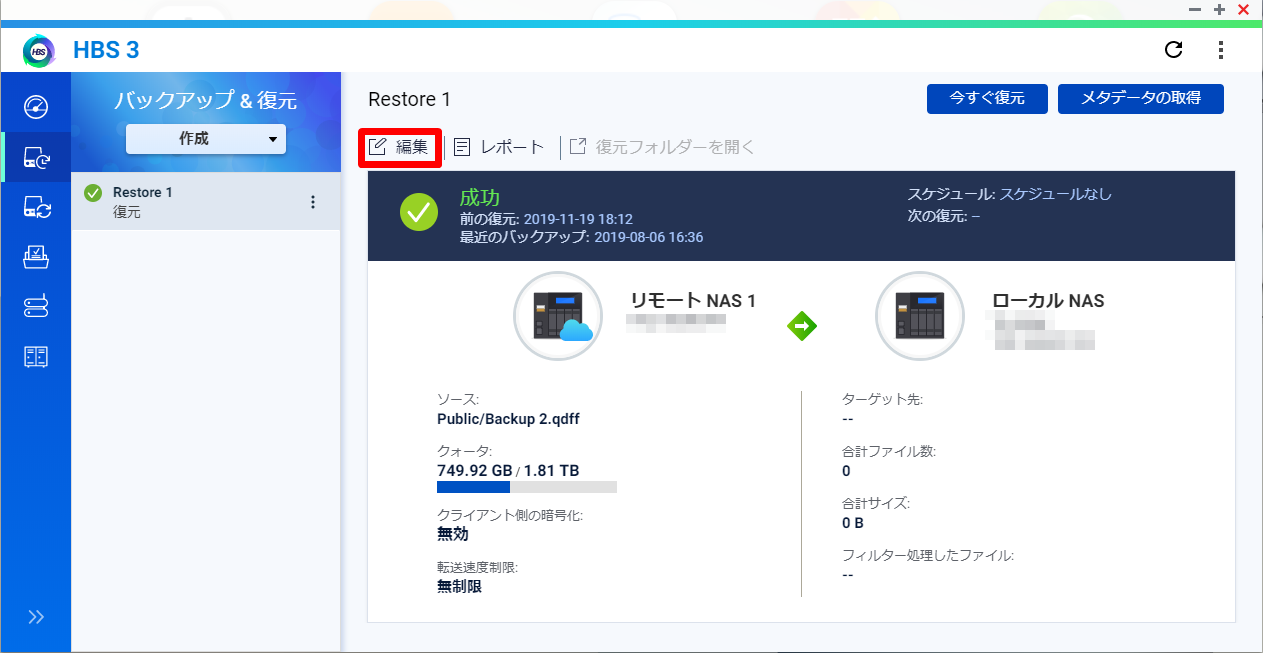The width and height of the screenshot is (1263, 653).
Task: Refresh using the circular arrow icon
Action: [1174, 50]
